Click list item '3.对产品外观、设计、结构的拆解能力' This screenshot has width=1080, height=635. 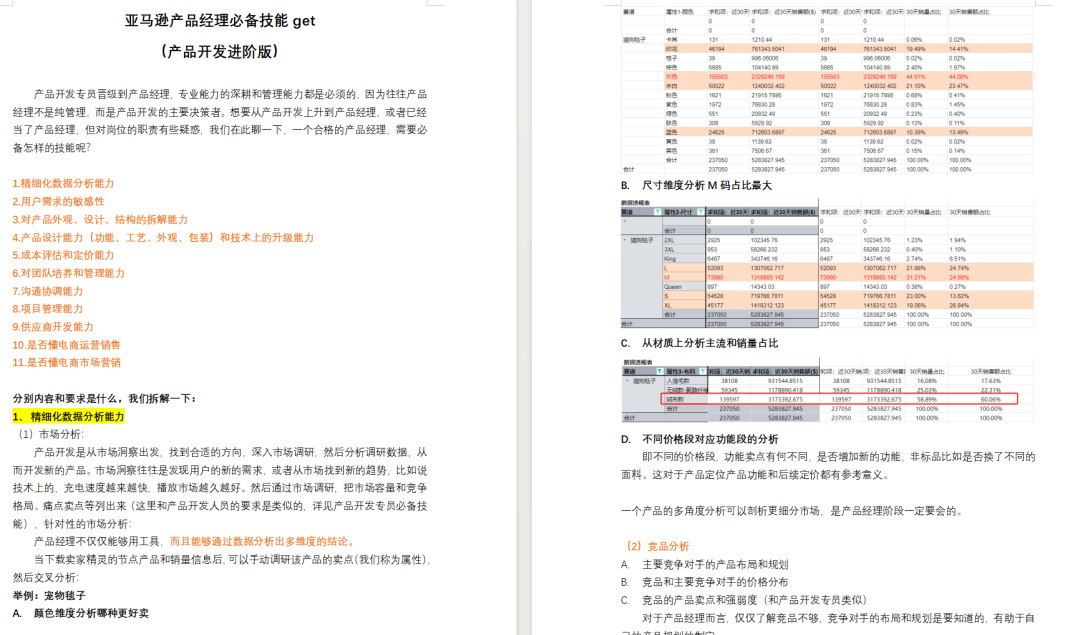pos(100,219)
